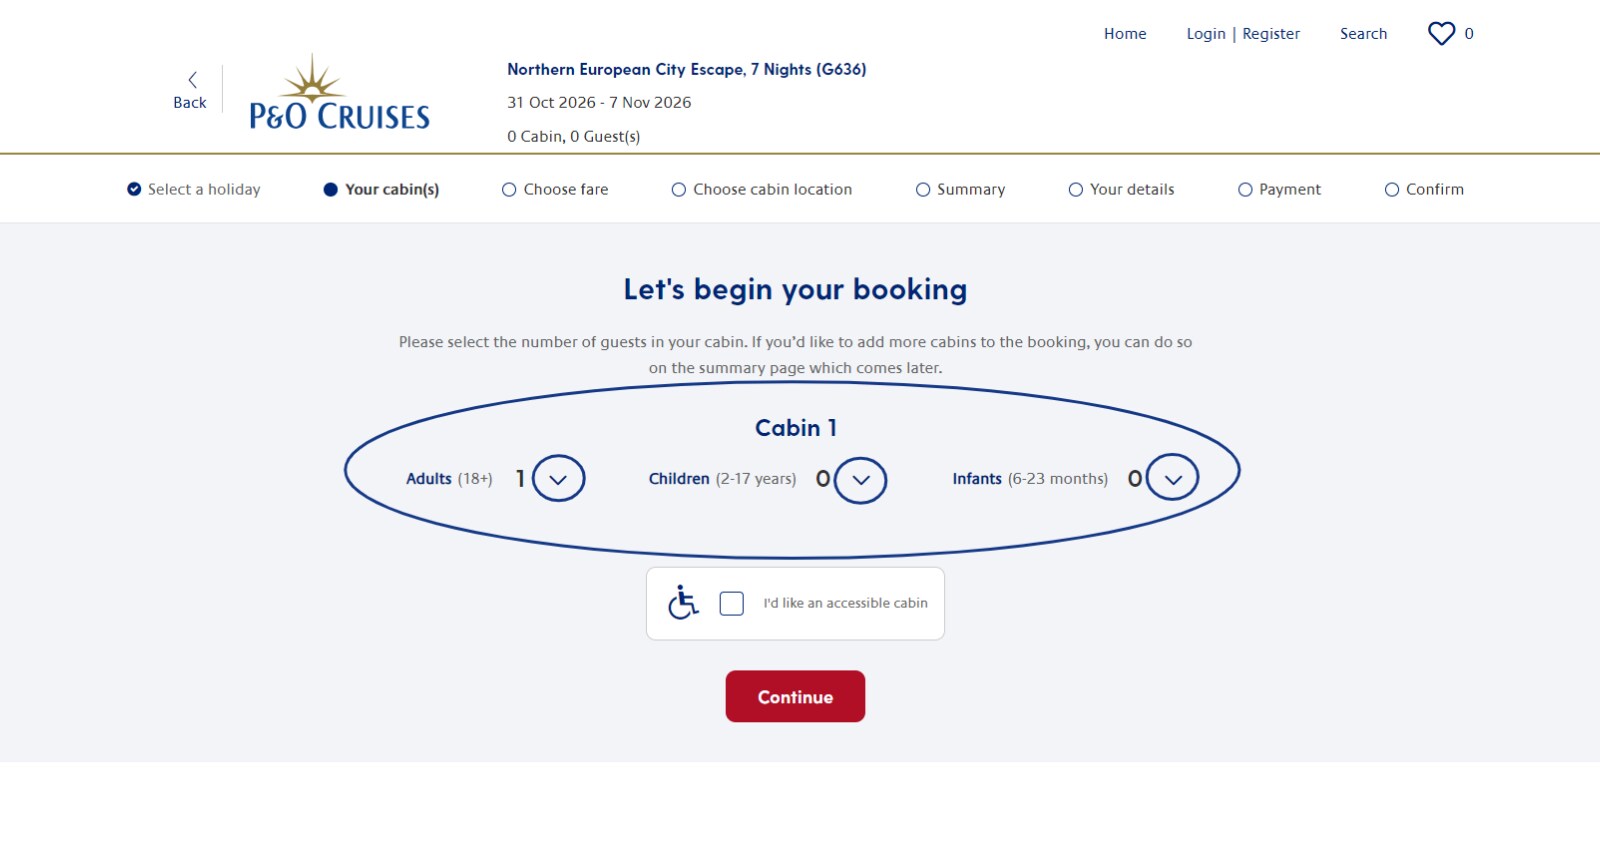Go to the Home menu item
Screen dimensions: 1600x850
1125,34
